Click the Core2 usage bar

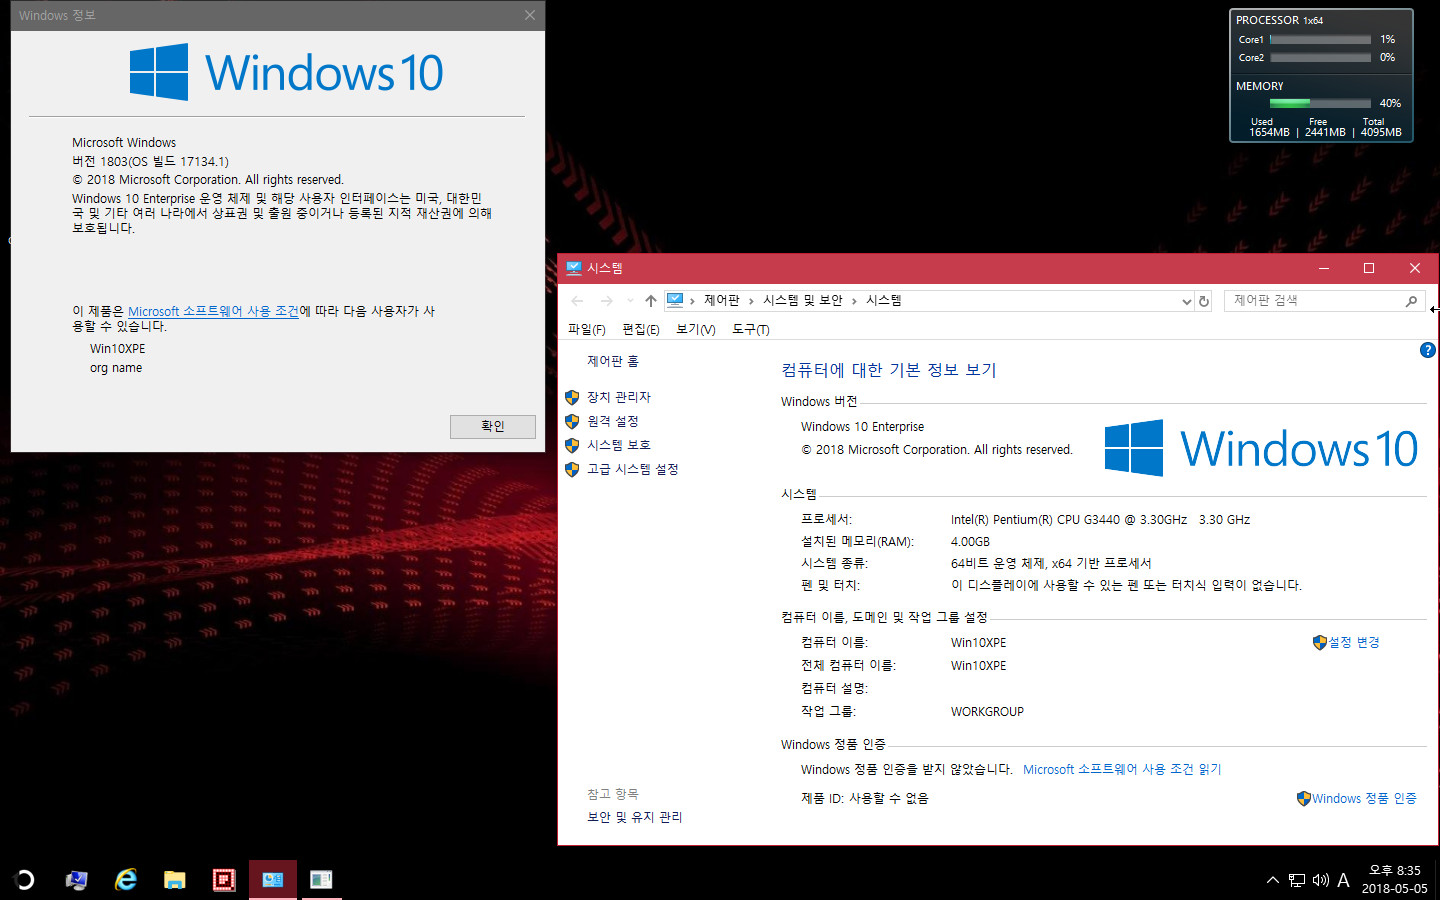point(1320,58)
